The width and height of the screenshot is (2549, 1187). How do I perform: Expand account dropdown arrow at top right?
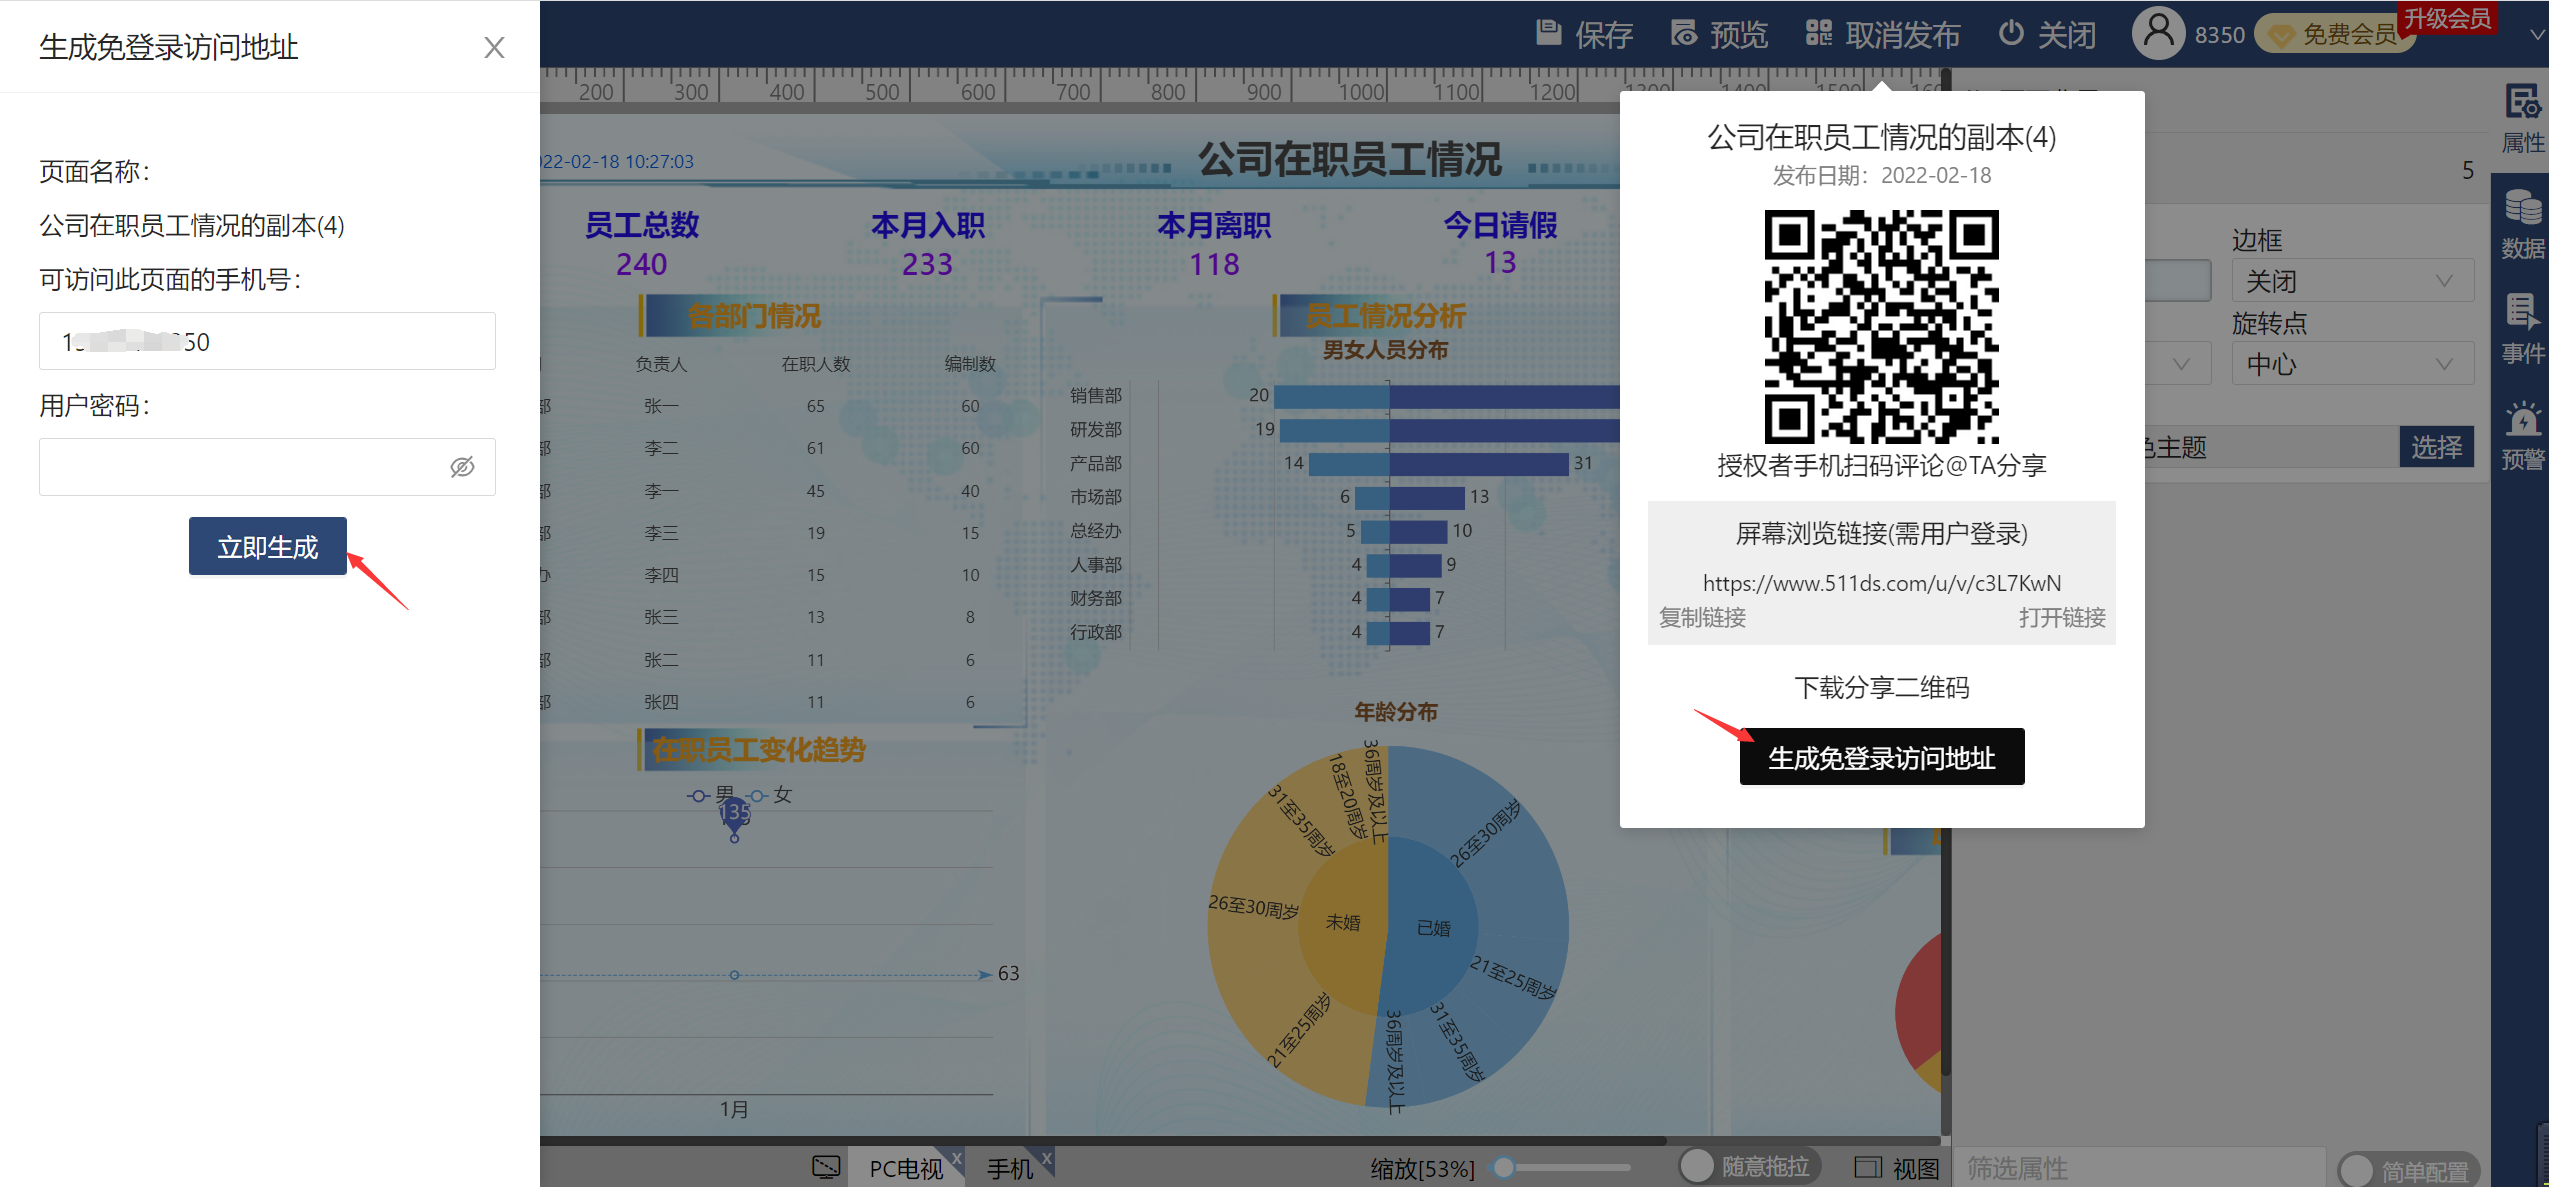click(x=2537, y=34)
